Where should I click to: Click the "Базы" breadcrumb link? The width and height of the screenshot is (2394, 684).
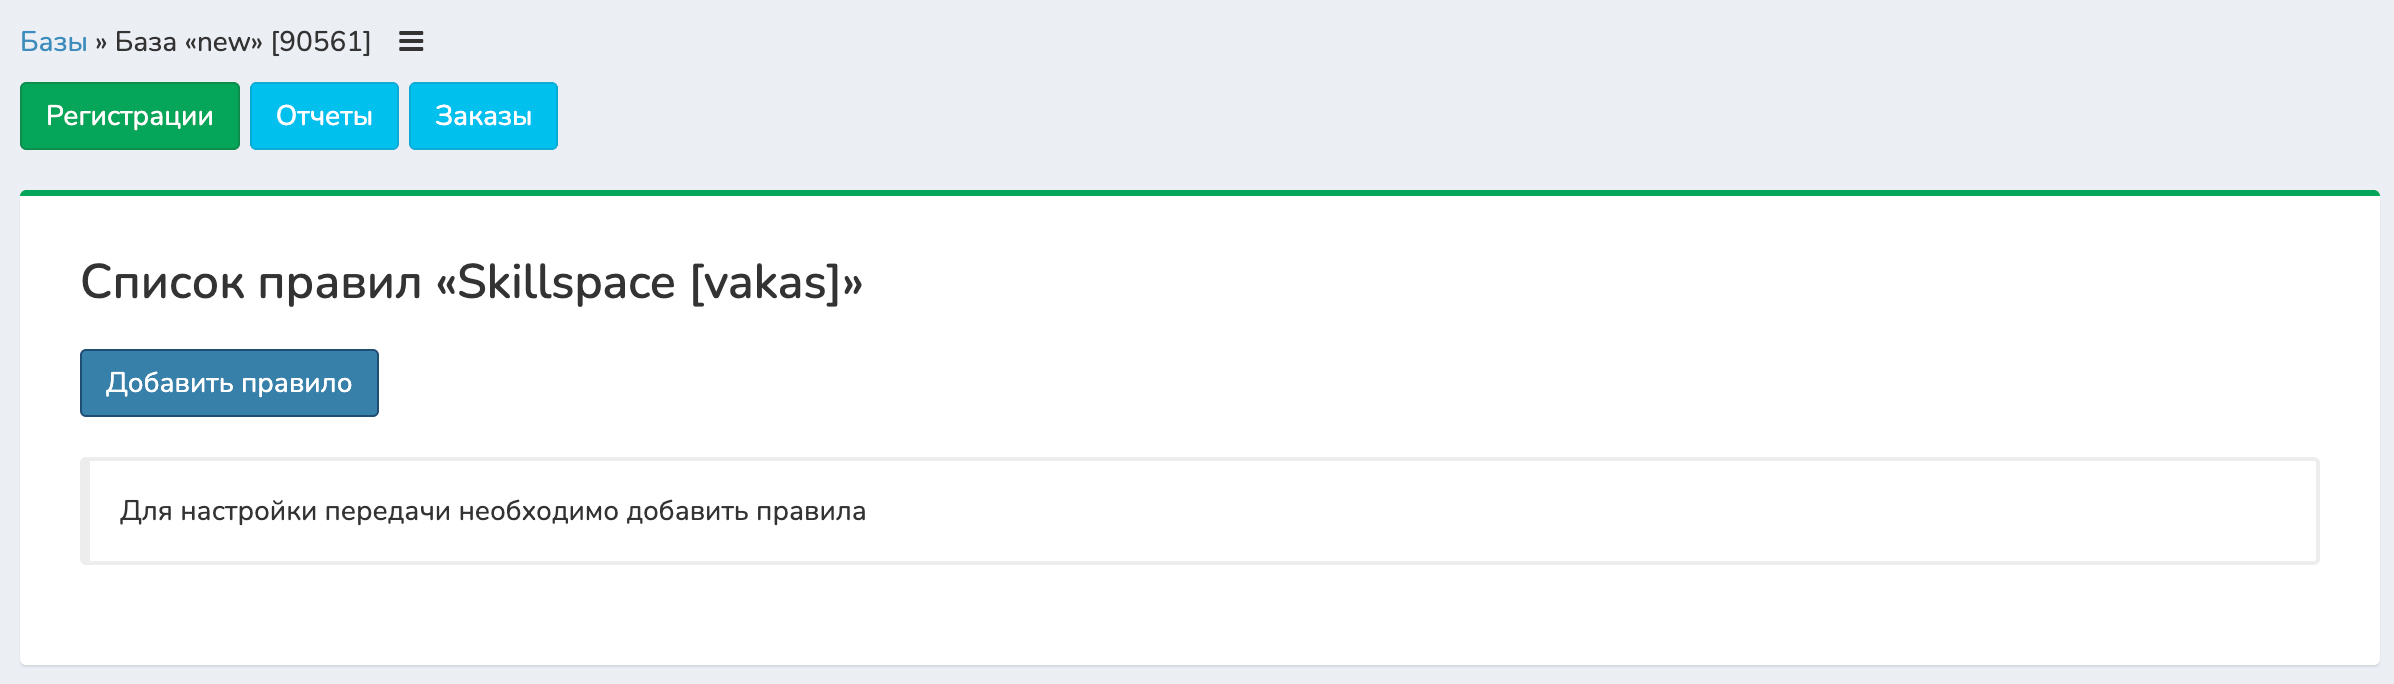tap(54, 42)
